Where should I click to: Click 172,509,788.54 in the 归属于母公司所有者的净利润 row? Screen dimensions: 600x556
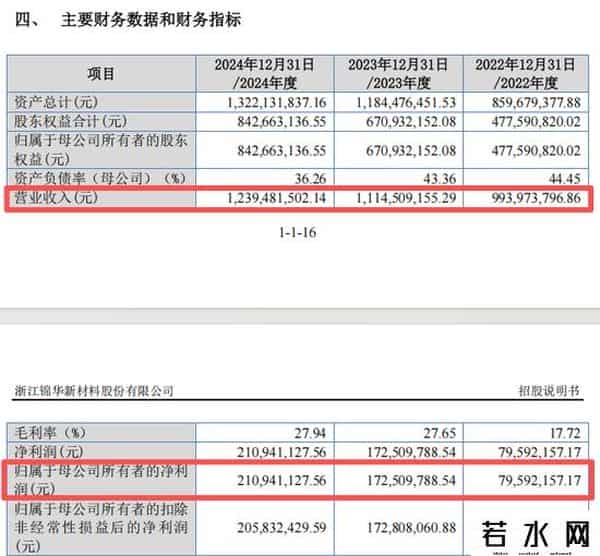(x=411, y=481)
